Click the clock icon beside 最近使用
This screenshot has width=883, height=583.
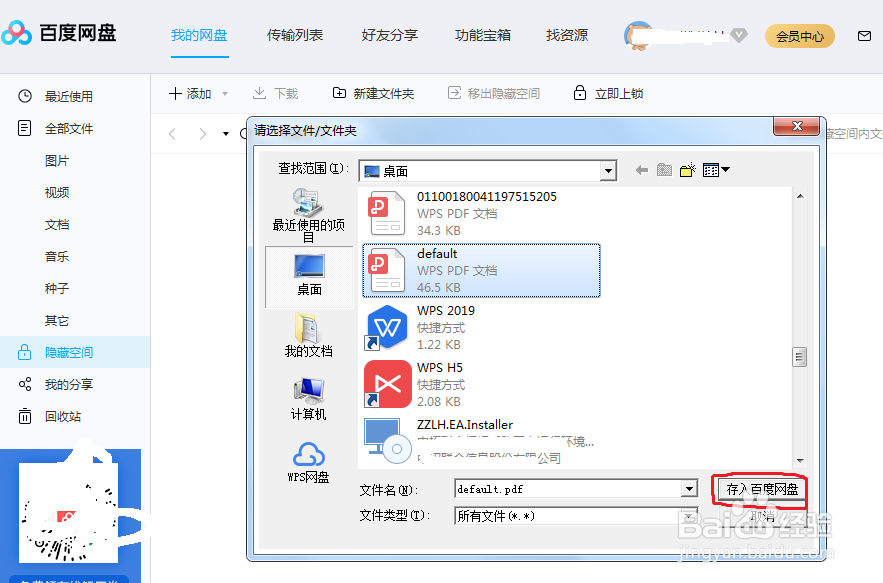tap(25, 96)
